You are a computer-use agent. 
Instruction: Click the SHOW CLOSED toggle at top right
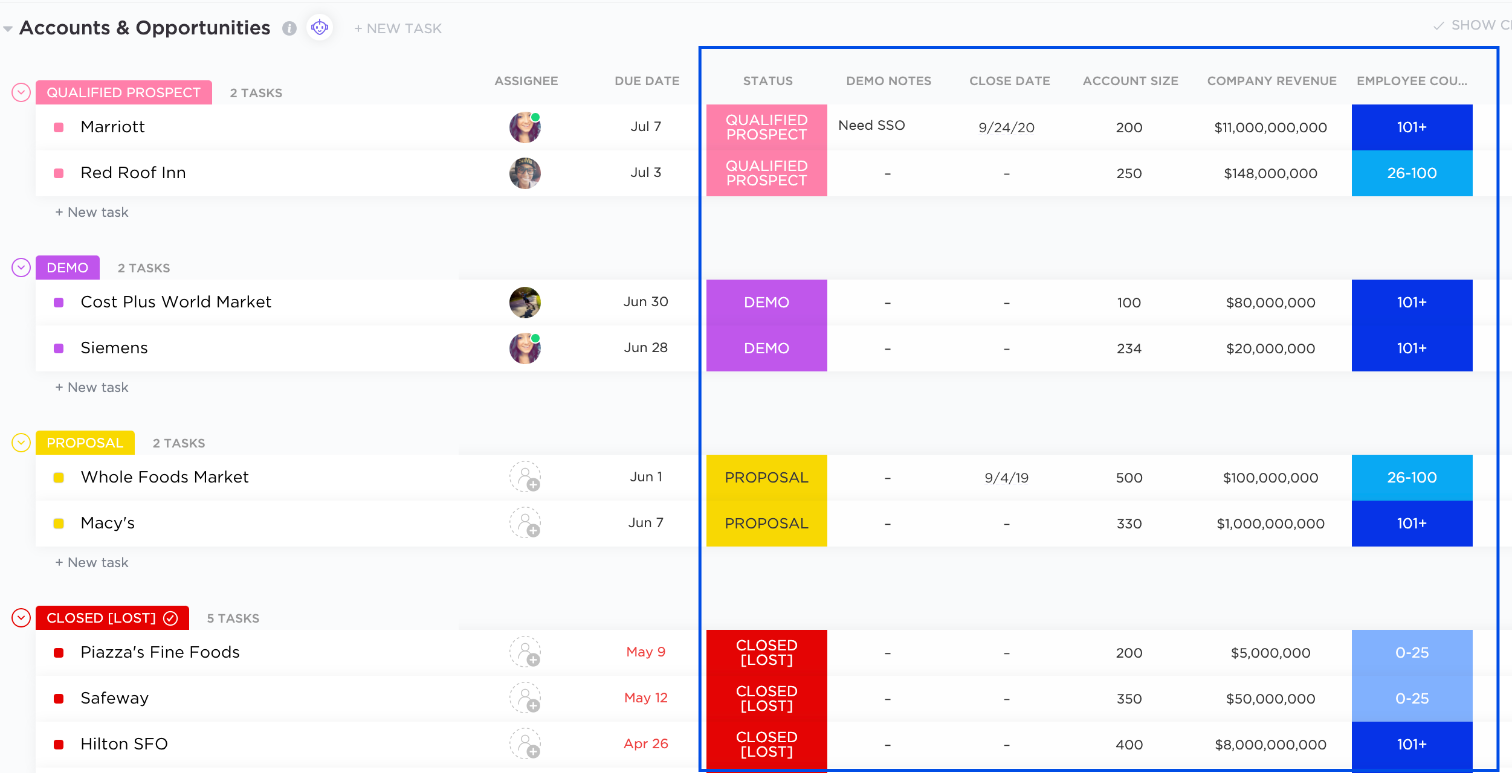pyautogui.click(x=1474, y=25)
